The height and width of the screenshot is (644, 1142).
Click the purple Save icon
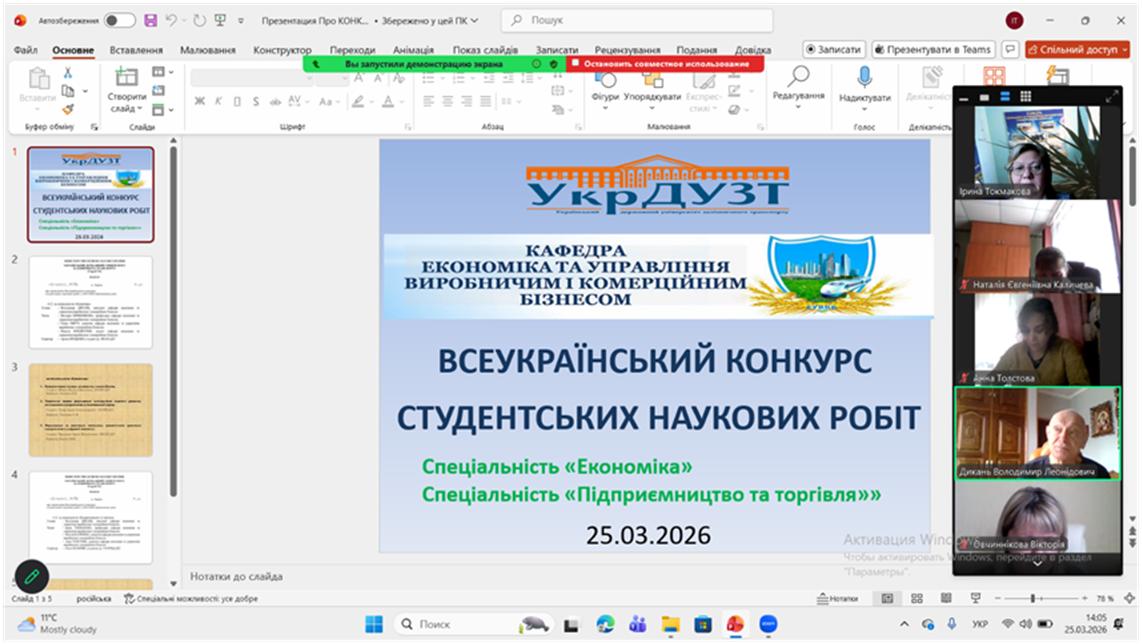pos(151,20)
